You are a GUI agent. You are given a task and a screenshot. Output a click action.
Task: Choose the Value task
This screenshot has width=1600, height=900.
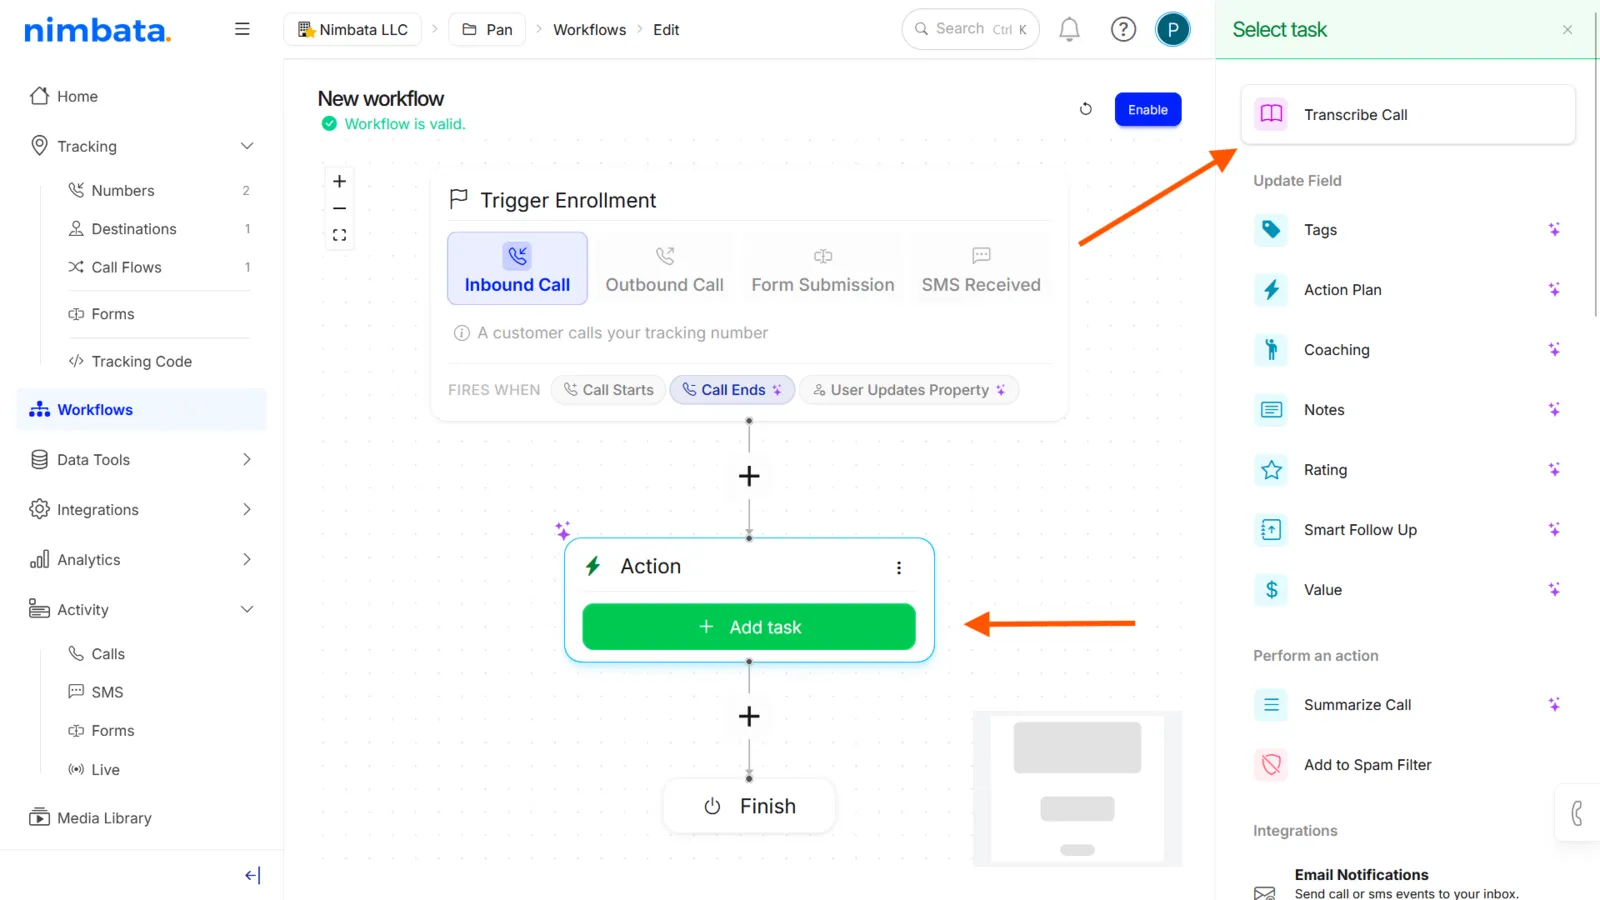(1408, 590)
